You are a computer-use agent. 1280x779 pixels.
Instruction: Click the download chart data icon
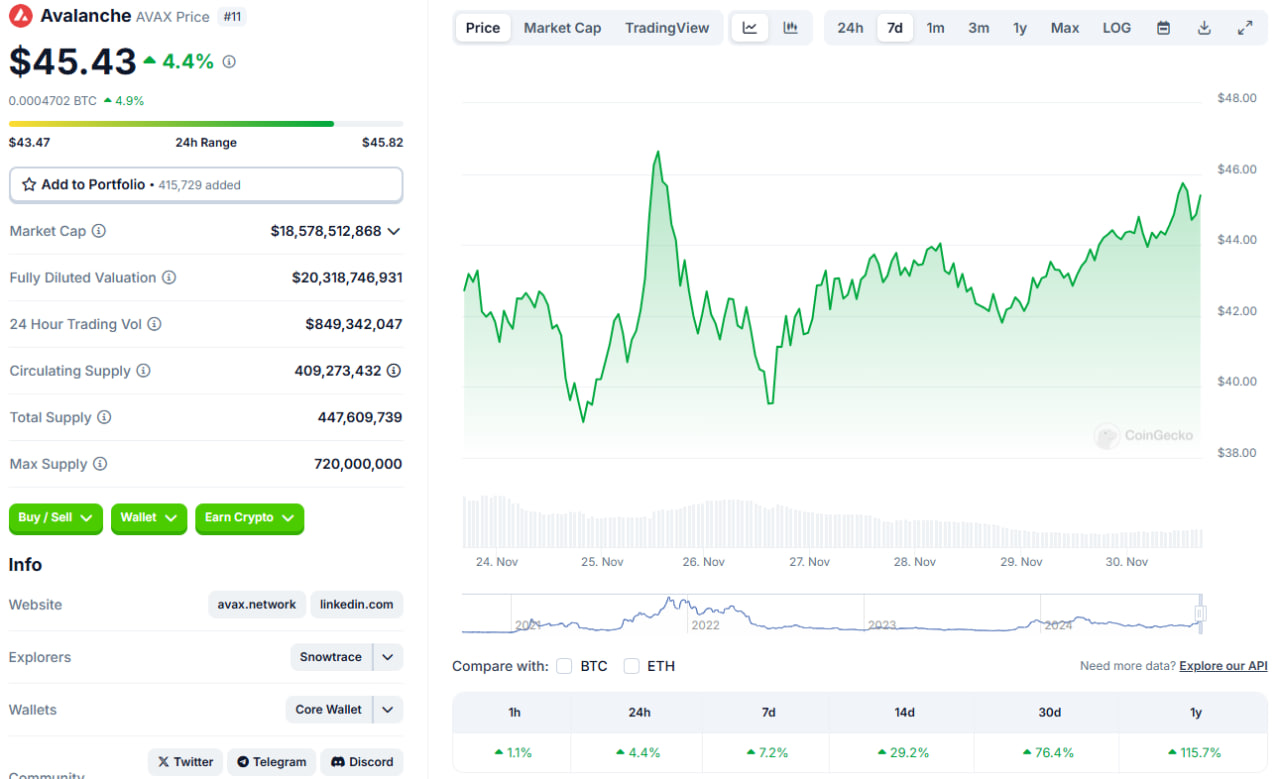(1204, 28)
